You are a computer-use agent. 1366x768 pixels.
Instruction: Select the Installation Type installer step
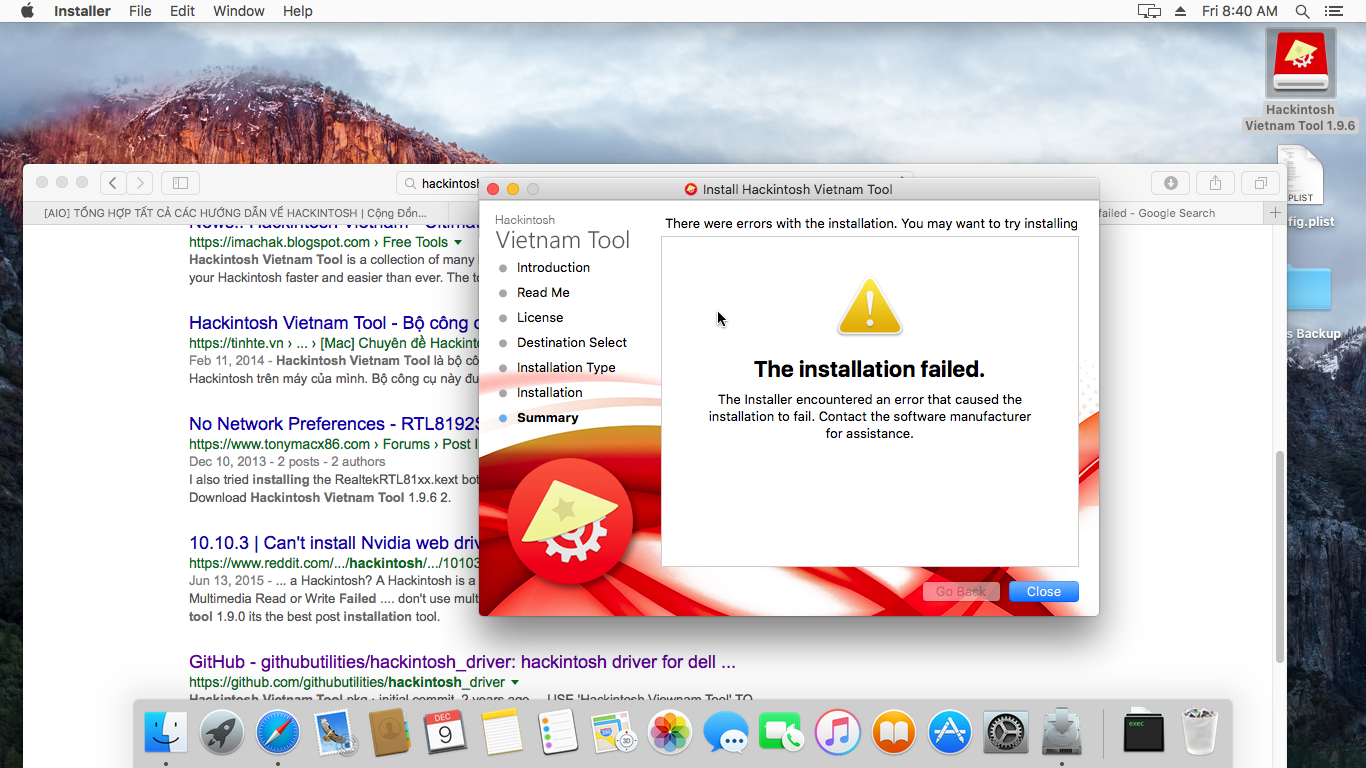pos(566,367)
